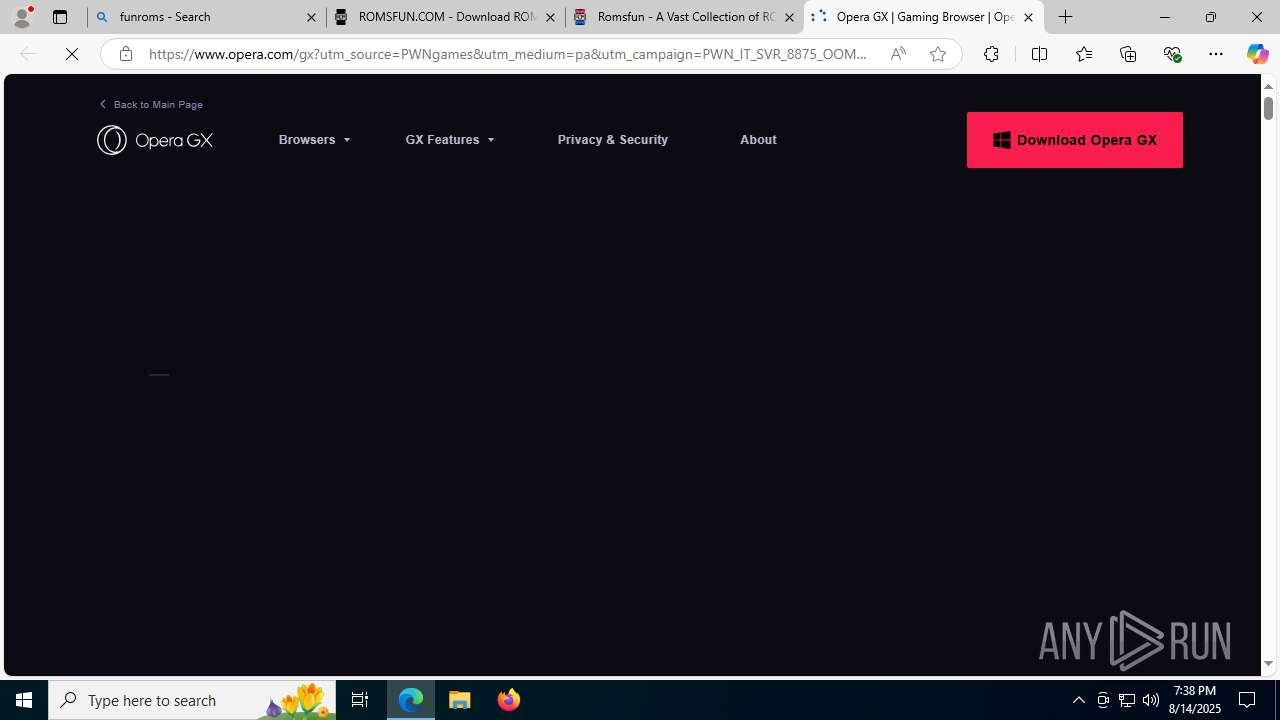Close the ROMSFUN.COM Download tab
This screenshot has height=720, width=1280.
[x=550, y=17]
